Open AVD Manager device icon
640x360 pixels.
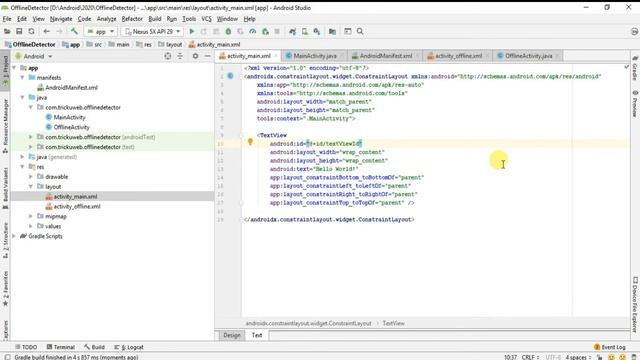coord(304,31)
